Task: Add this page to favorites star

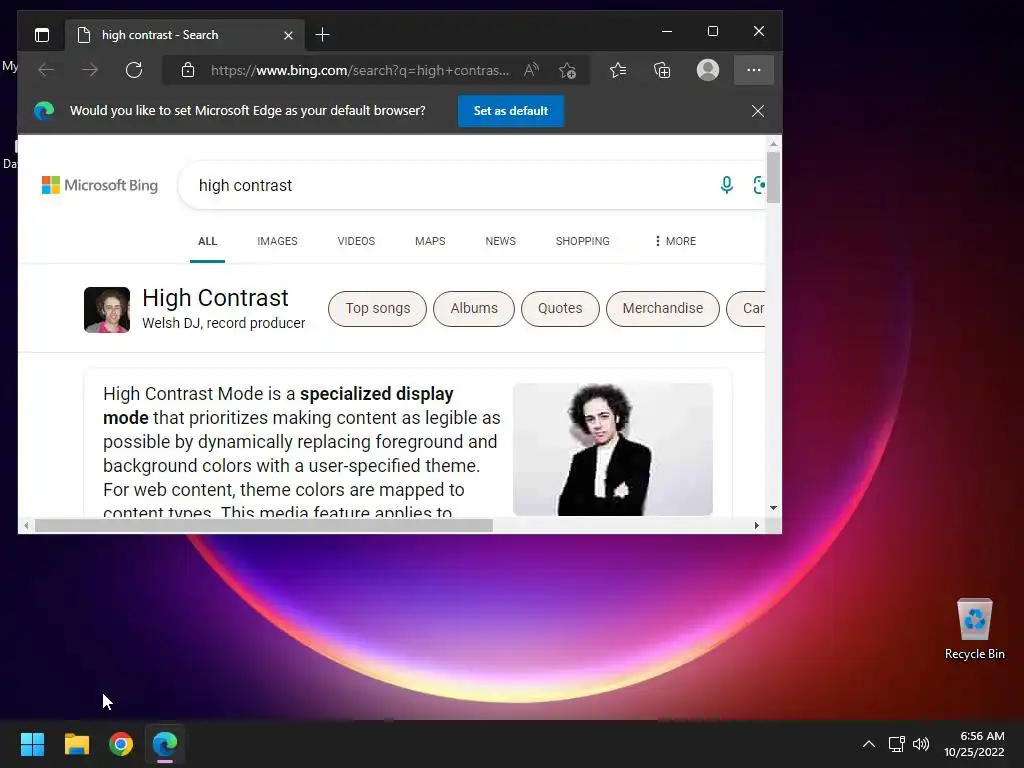Action: pyautogui.click(x=568, y=70)
